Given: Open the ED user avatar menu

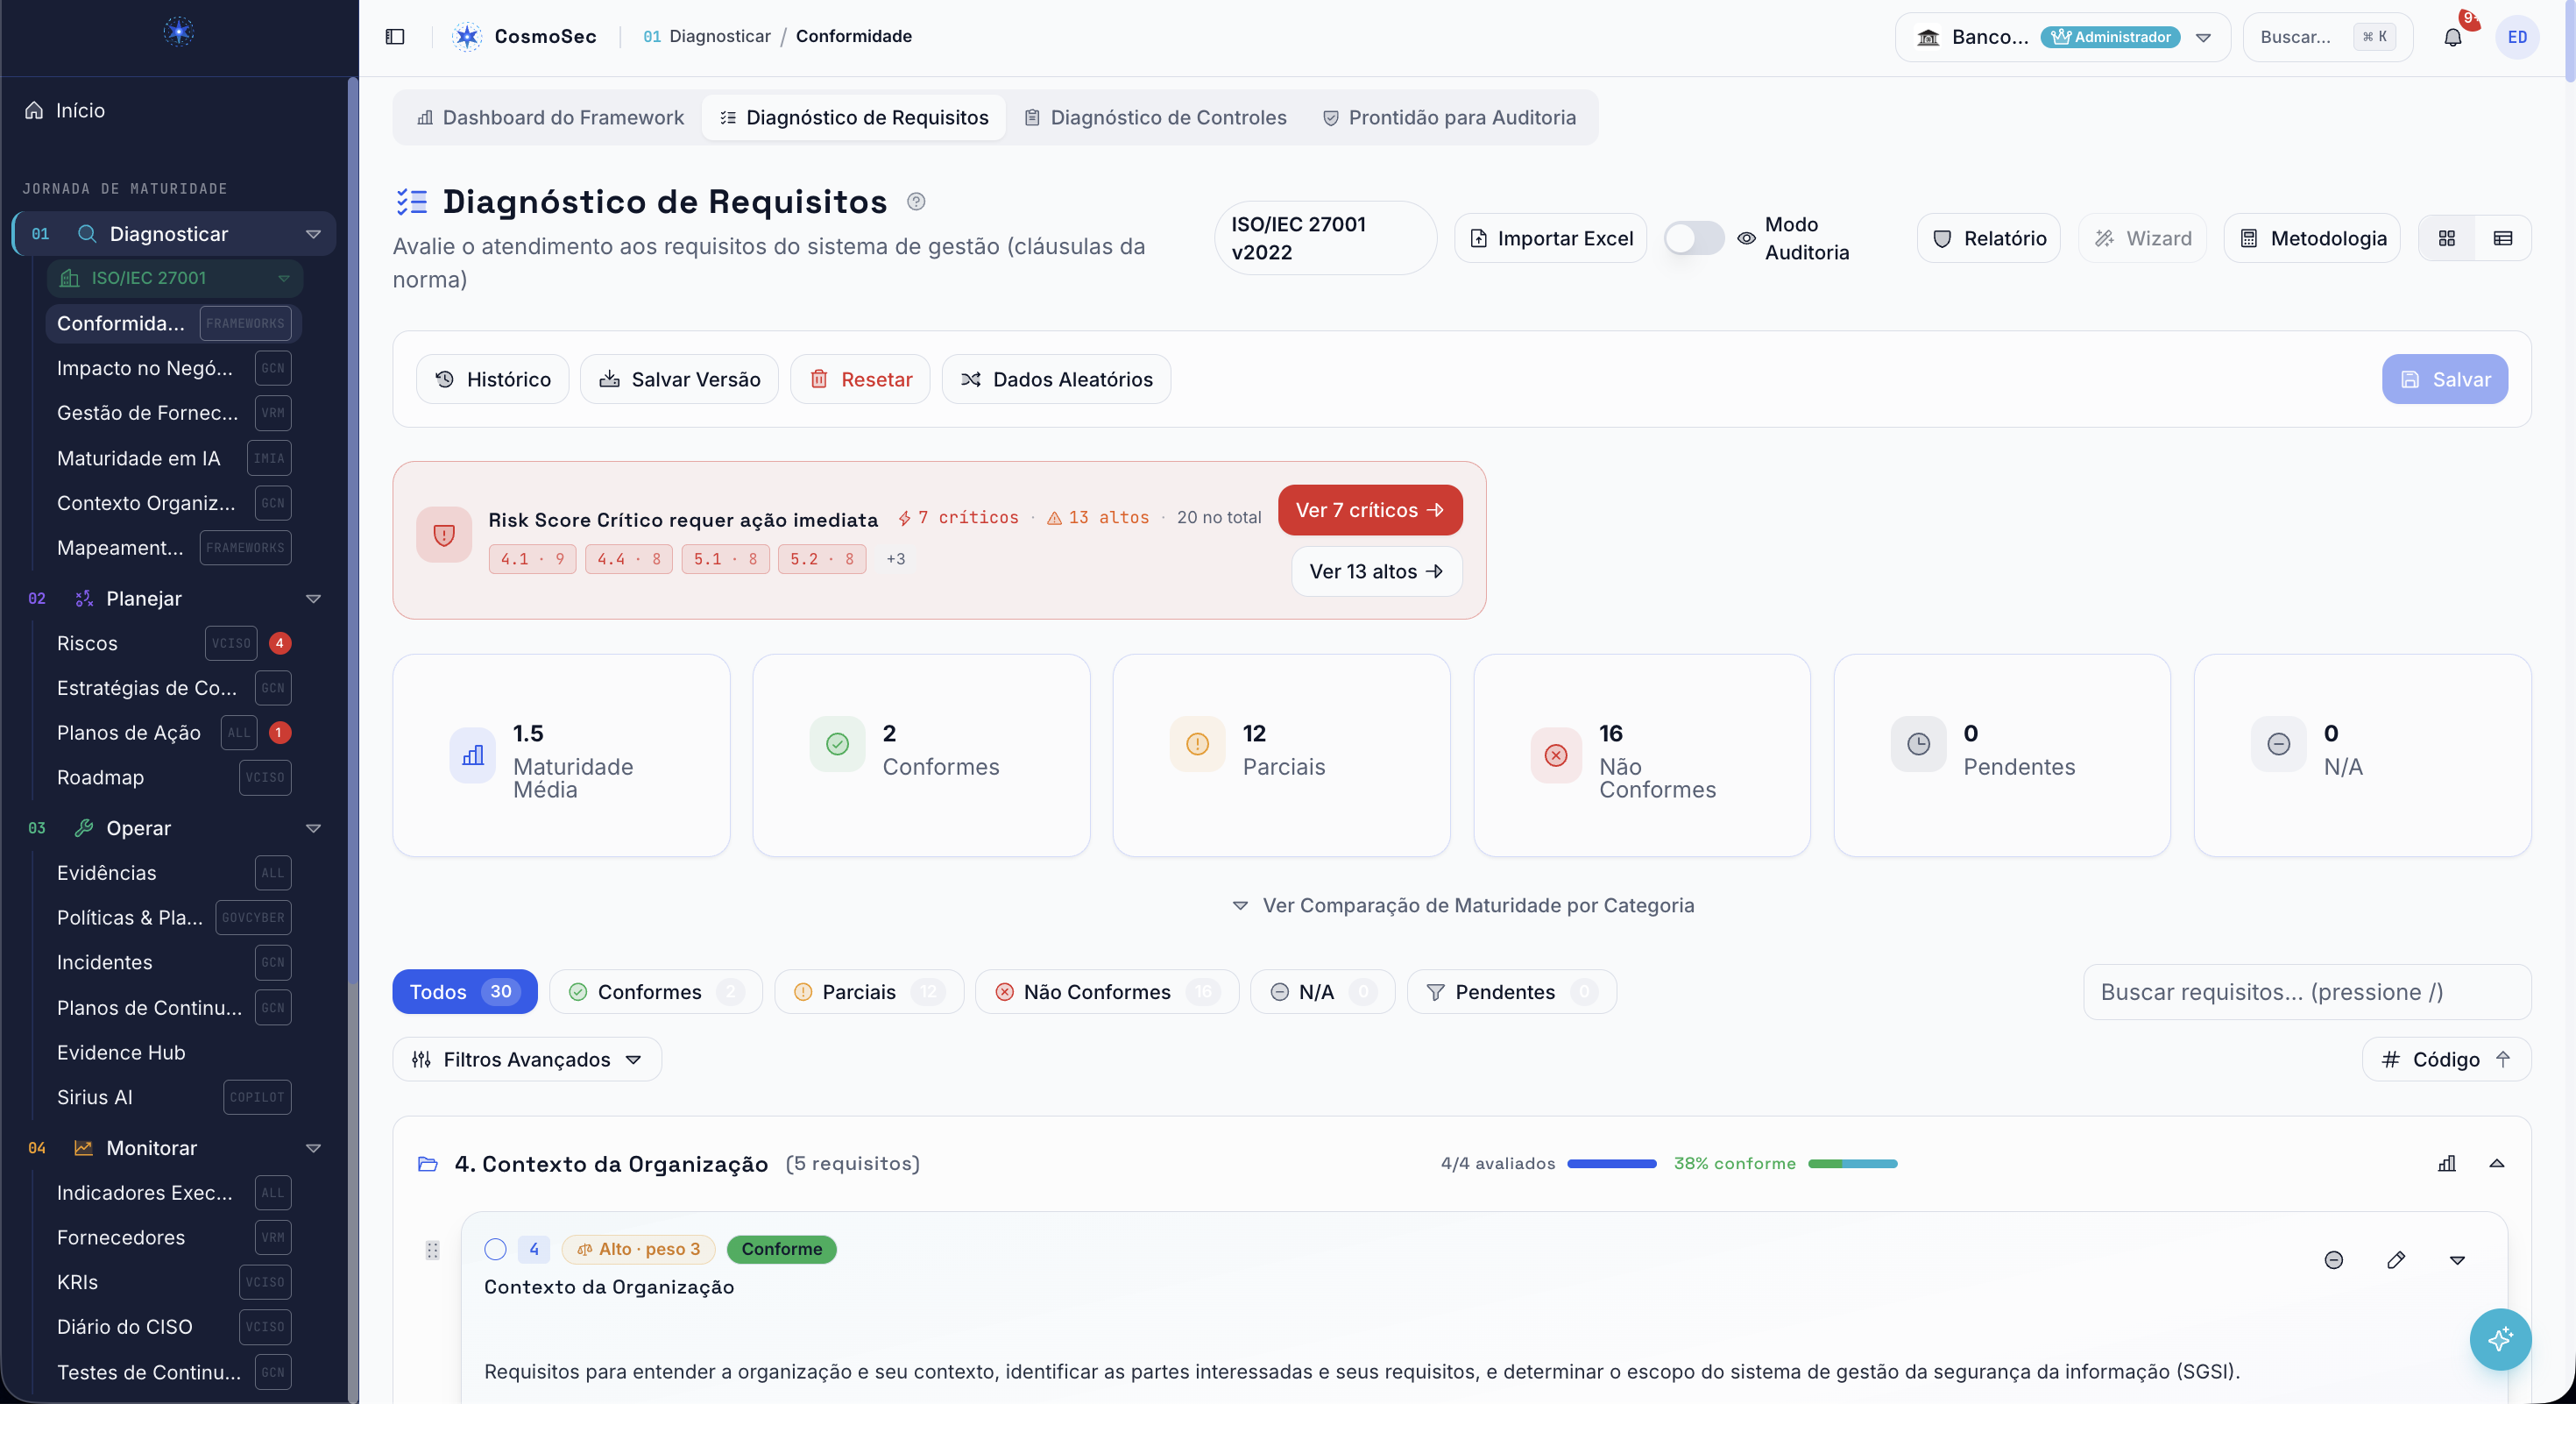Looking at the screenshot, I should pos(2517,37).
